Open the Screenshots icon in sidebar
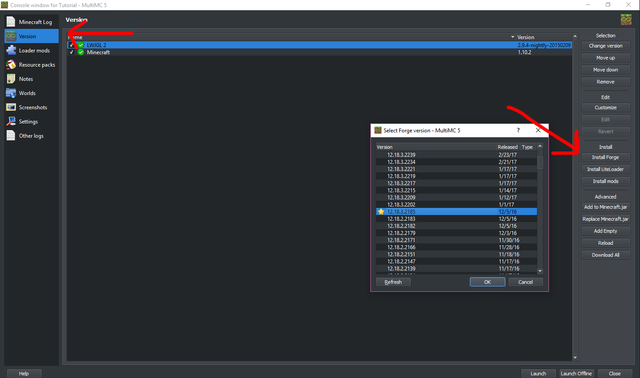Screen dimensions: 640x378 pos(11,107)
